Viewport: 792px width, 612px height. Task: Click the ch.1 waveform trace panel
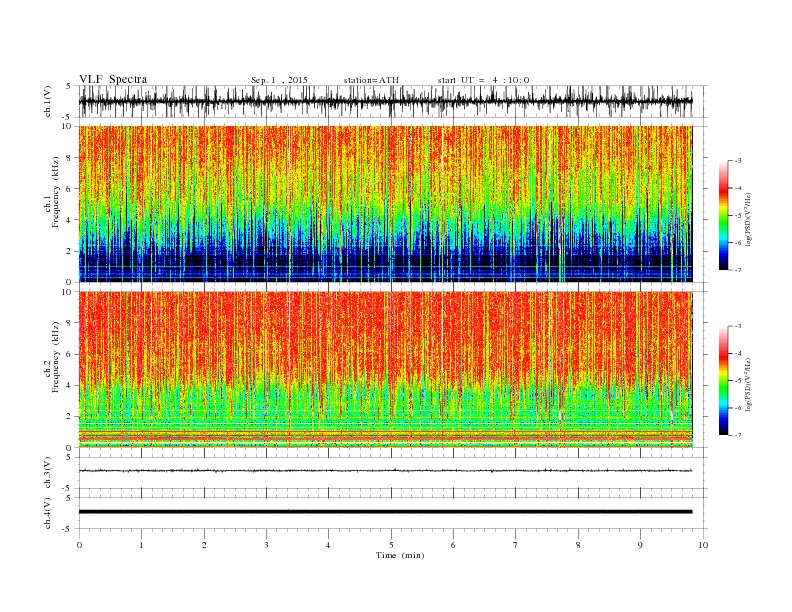coord(392,101)
